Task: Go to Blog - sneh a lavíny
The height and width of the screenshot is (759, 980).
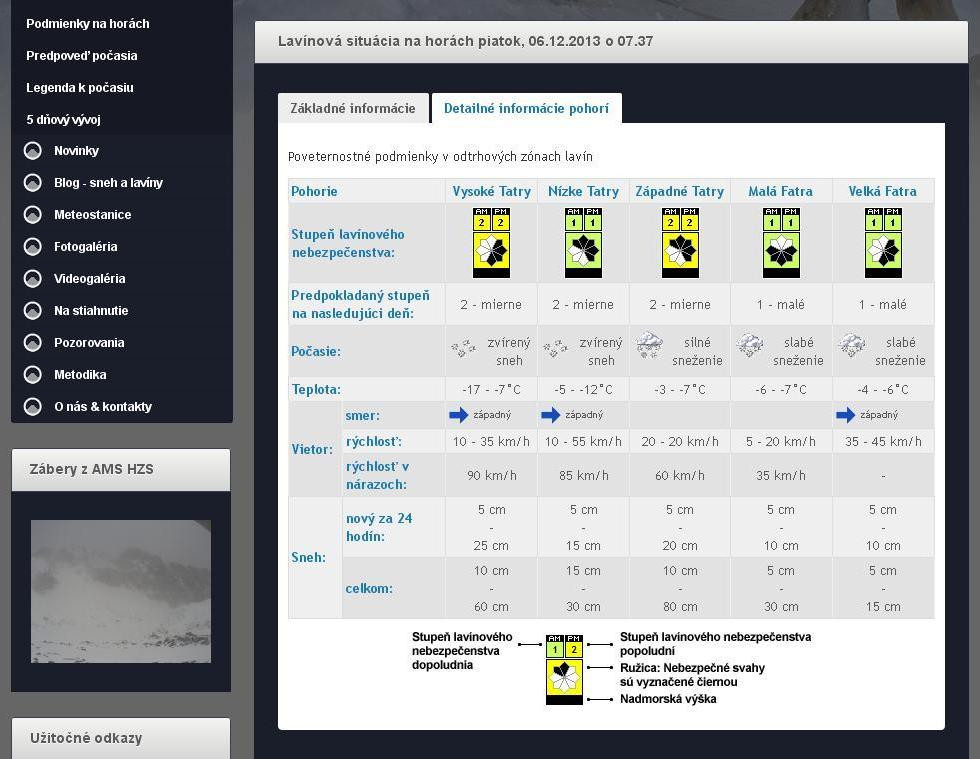Action: [x=108, y=183]
